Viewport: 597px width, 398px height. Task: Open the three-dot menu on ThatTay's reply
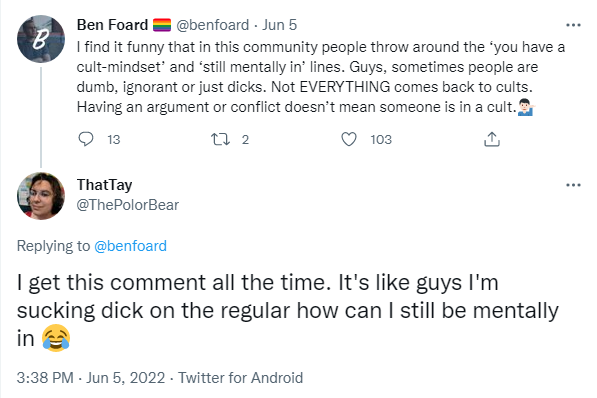(x=573, y=185)
